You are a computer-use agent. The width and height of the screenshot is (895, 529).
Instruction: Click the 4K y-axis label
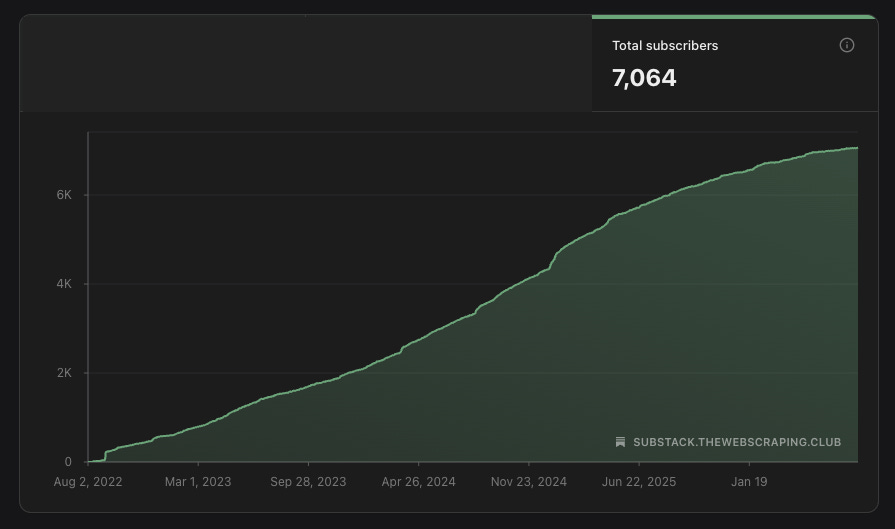(64, 284)
